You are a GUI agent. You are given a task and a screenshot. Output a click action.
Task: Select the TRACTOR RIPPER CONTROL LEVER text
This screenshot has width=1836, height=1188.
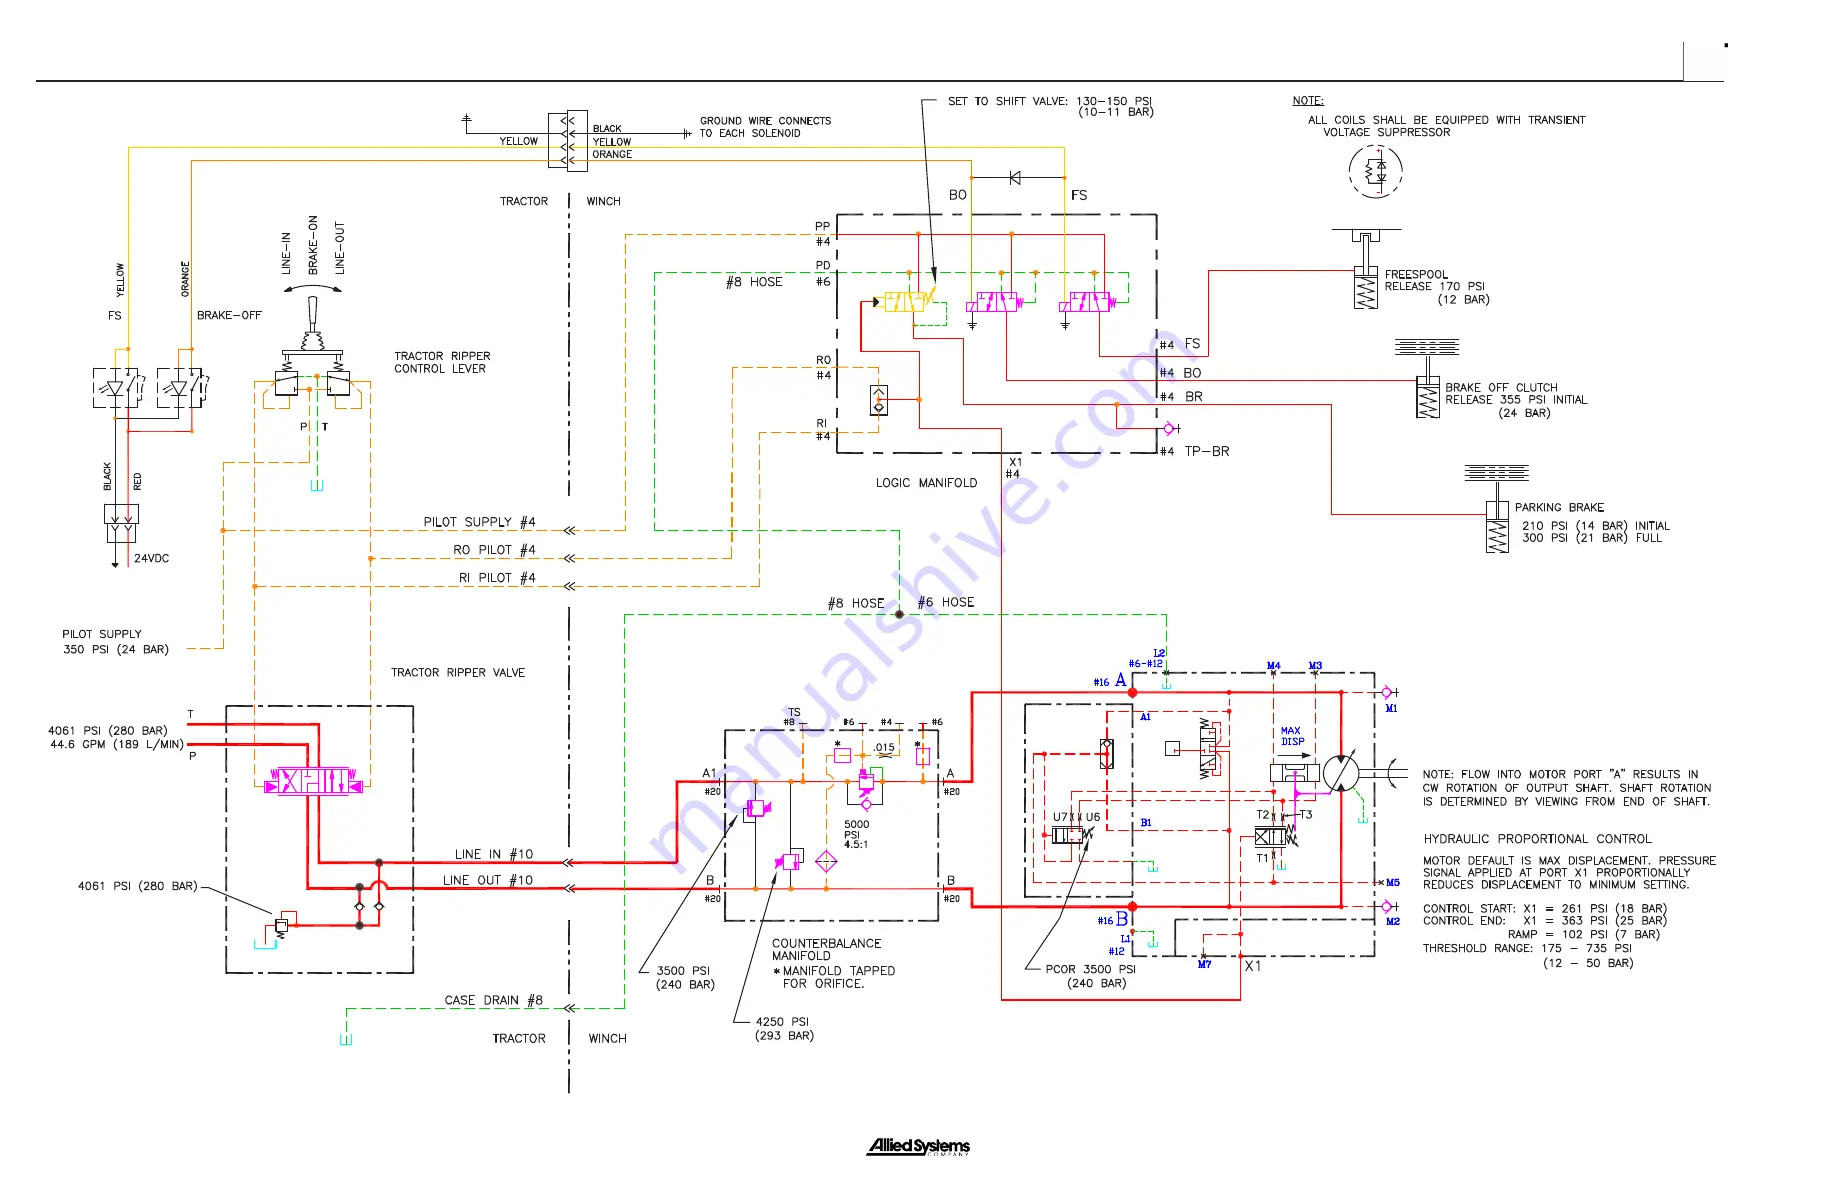442,363
